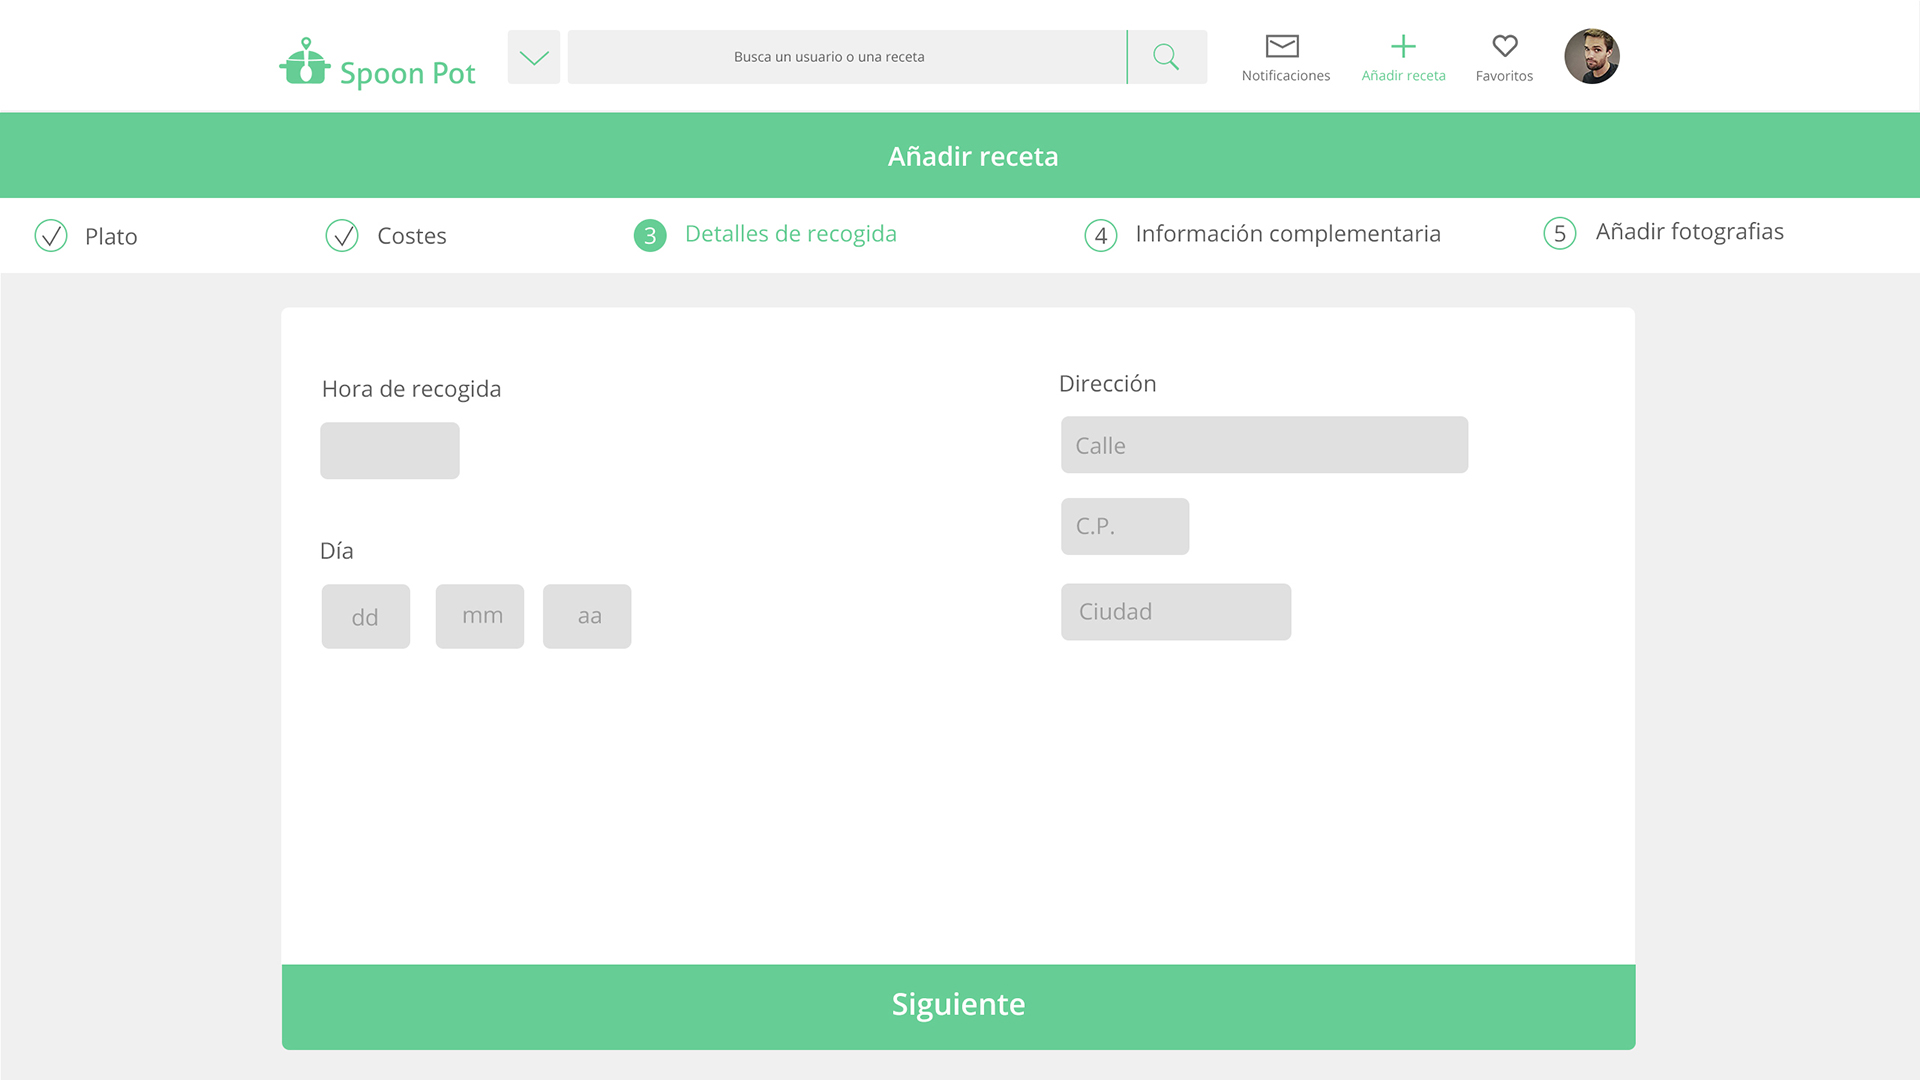The image size is (1920, 1080).
Task: Click the Añadir receta plus icon
Action: pyautogui.click(x=1403, y=46)
